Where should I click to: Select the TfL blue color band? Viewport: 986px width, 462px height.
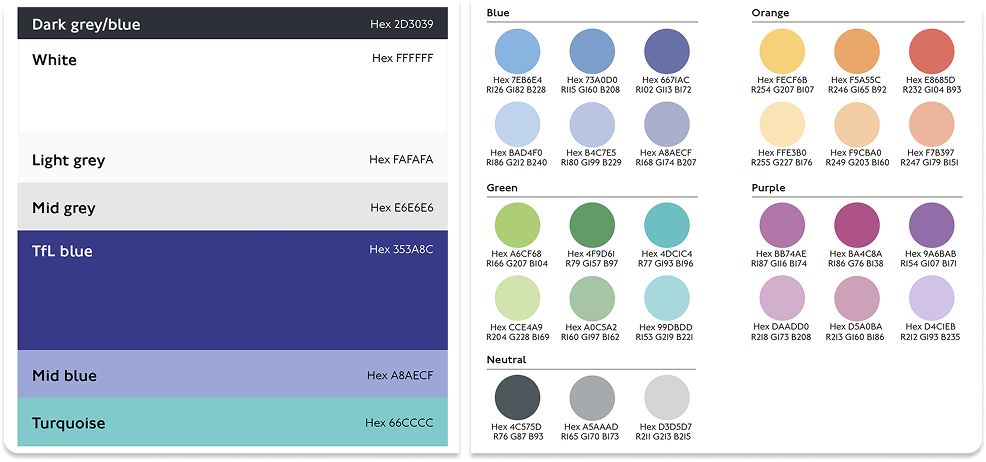click(232, 290)
